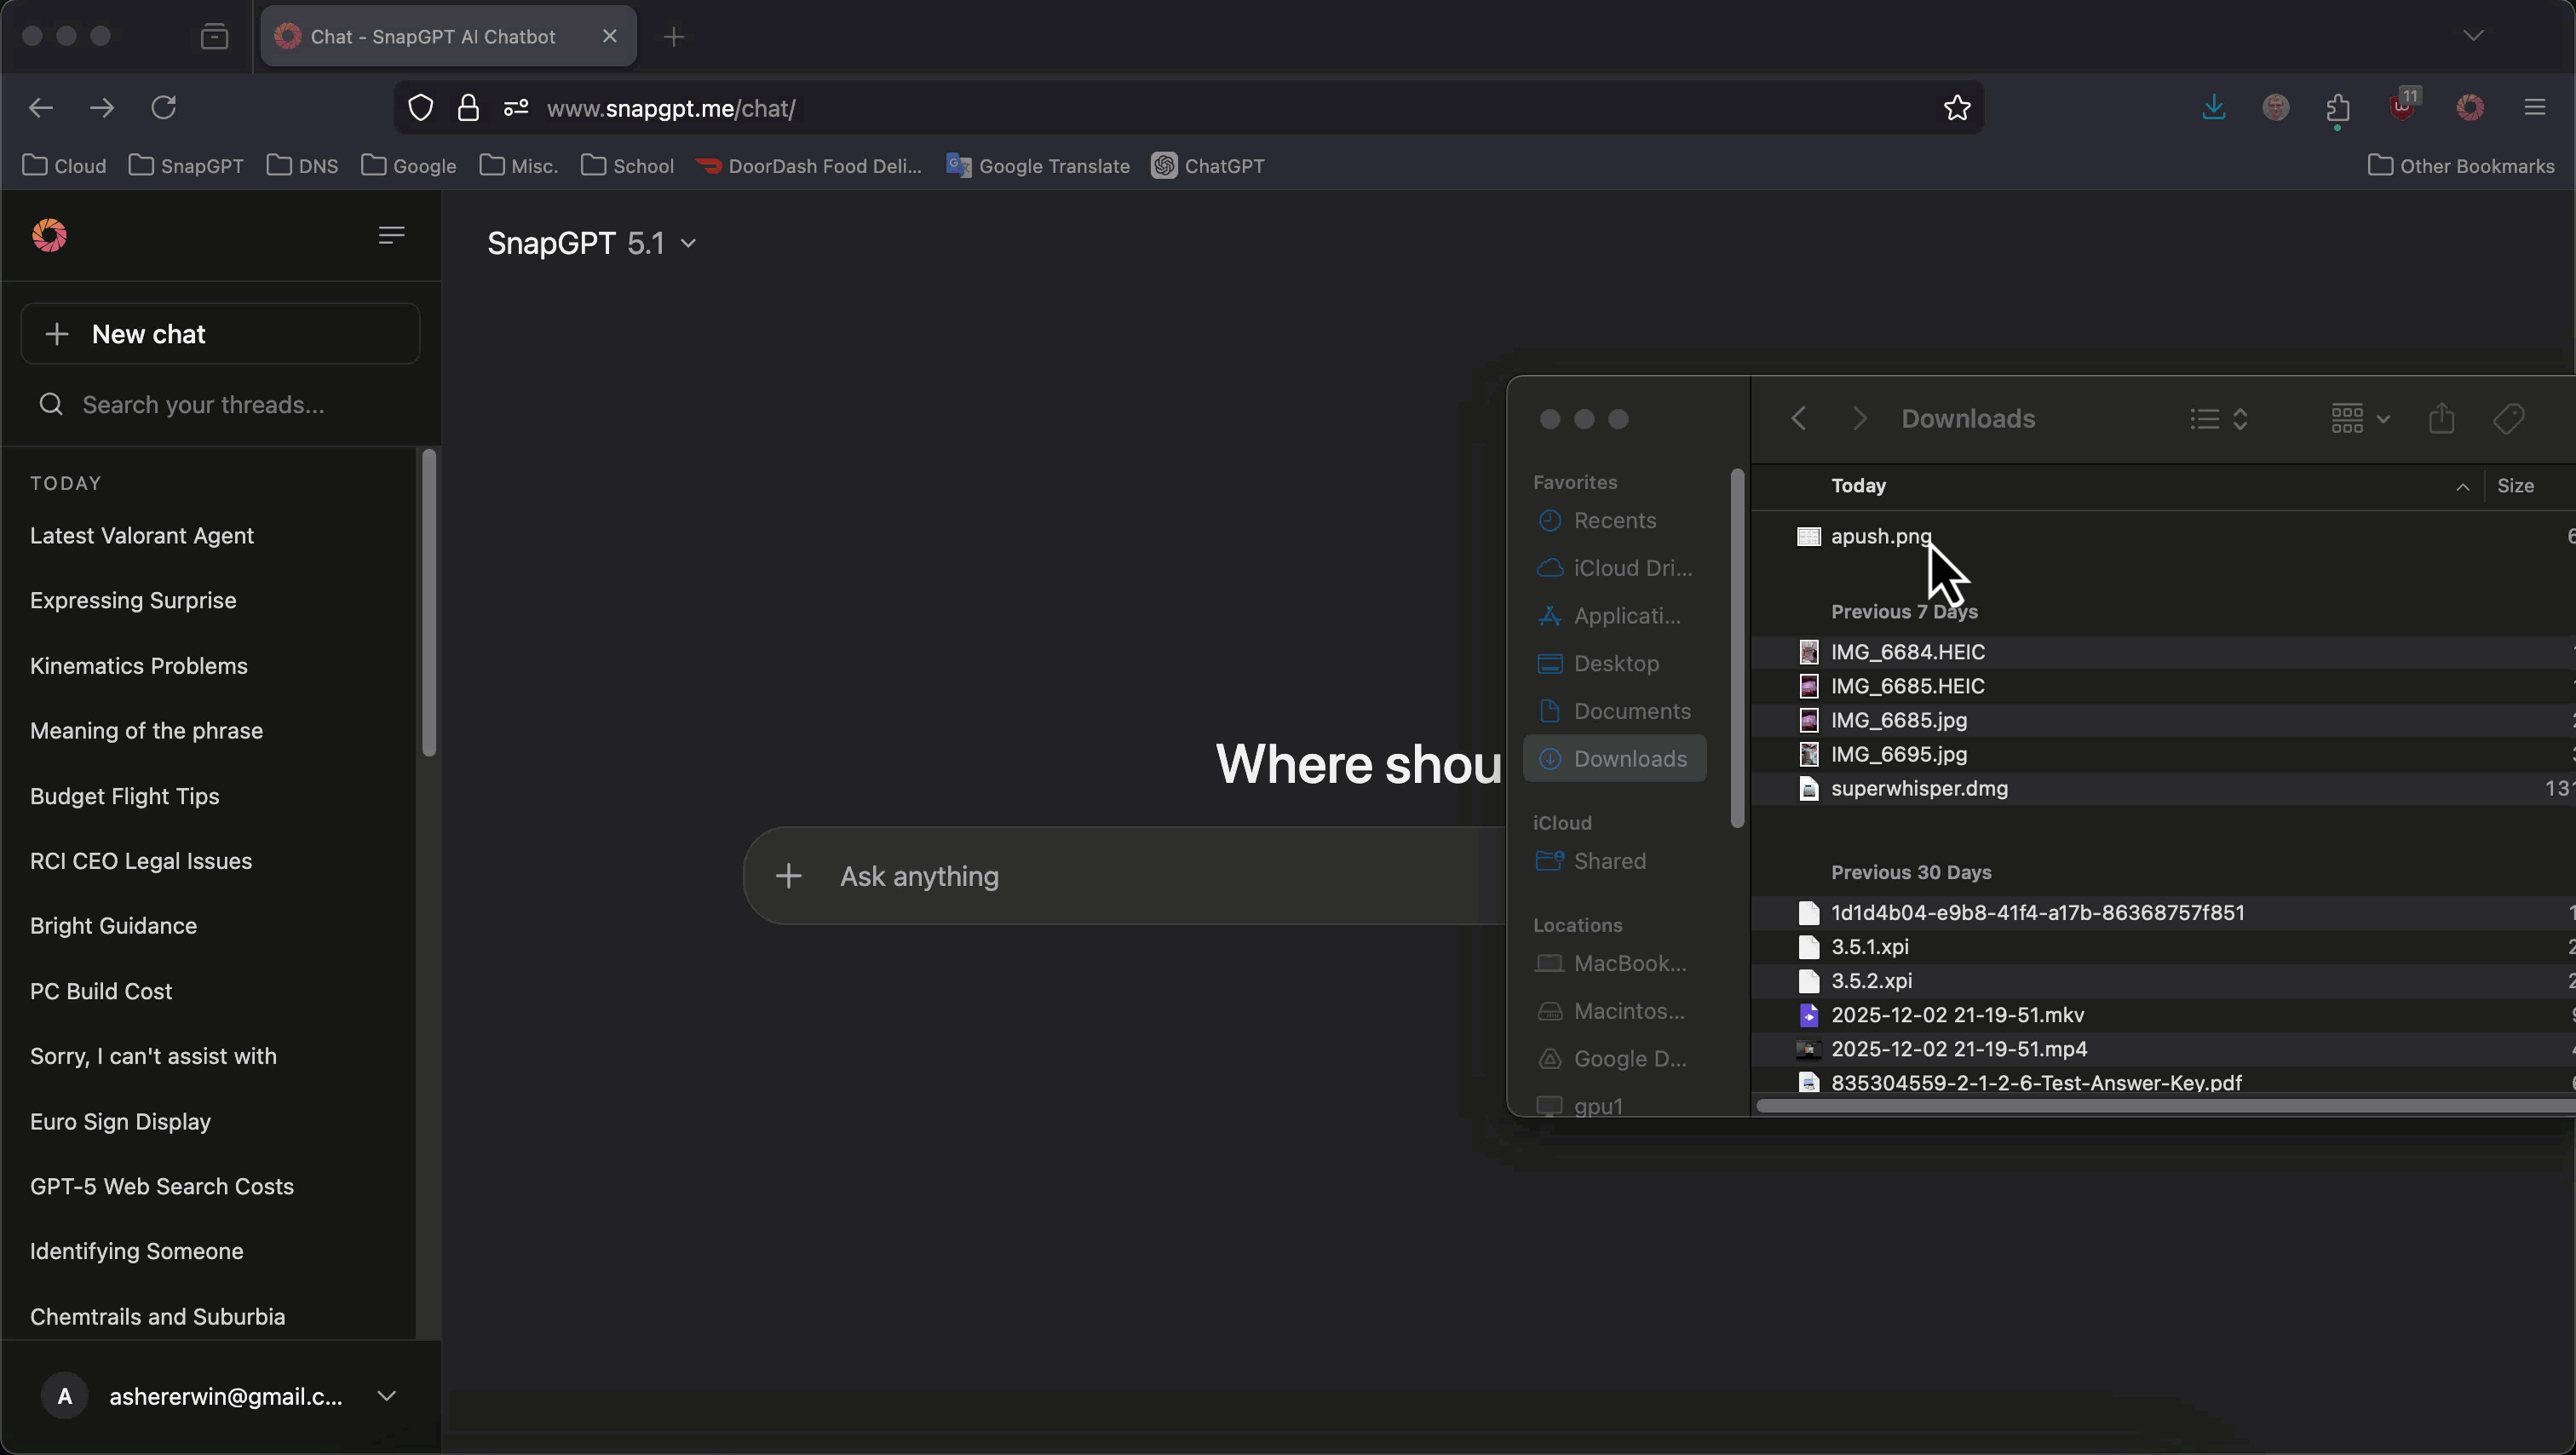
Task: Open the GPT-5 Web Search Costs thread
Action: pos(162,1186)
